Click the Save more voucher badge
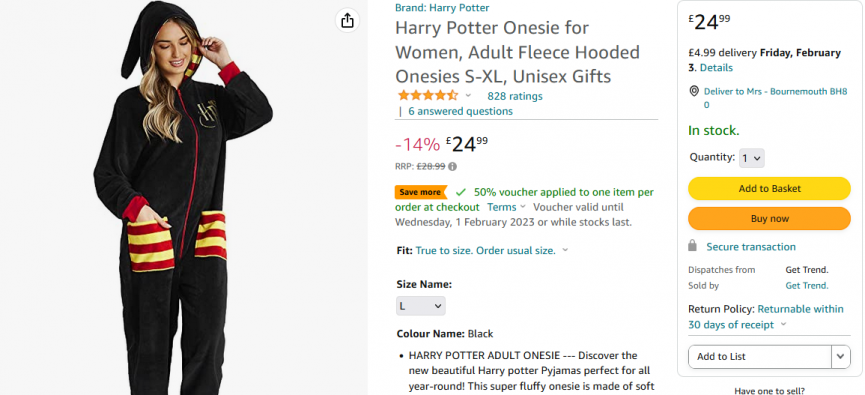The height and width of the screenshot is (395, 865). click(421, 192)
